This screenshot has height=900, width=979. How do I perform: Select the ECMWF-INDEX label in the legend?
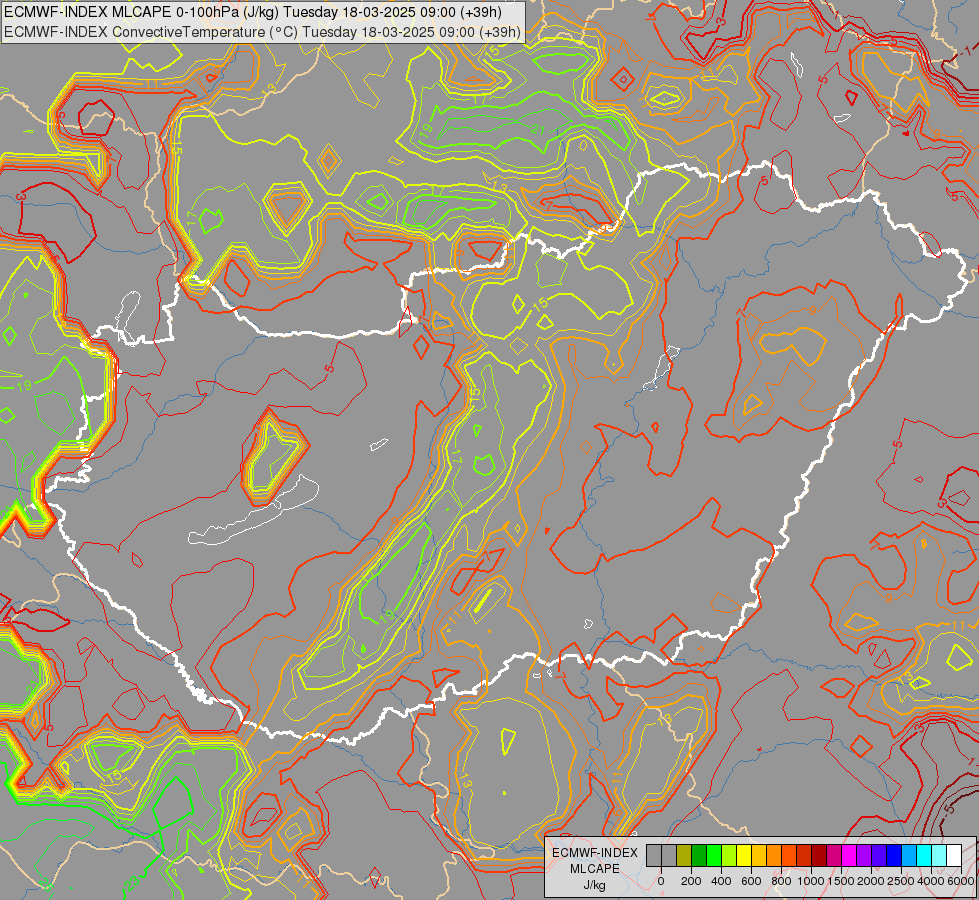tap(595, 853)
